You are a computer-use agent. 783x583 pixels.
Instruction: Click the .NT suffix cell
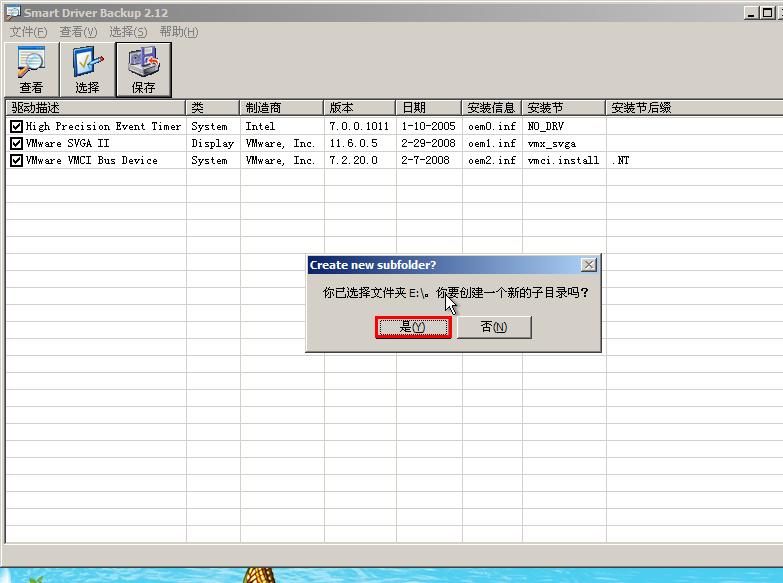click(x=620, y=161)
